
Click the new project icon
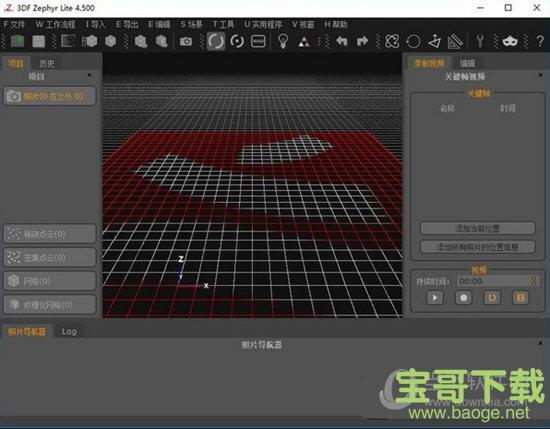coord(17,41)
